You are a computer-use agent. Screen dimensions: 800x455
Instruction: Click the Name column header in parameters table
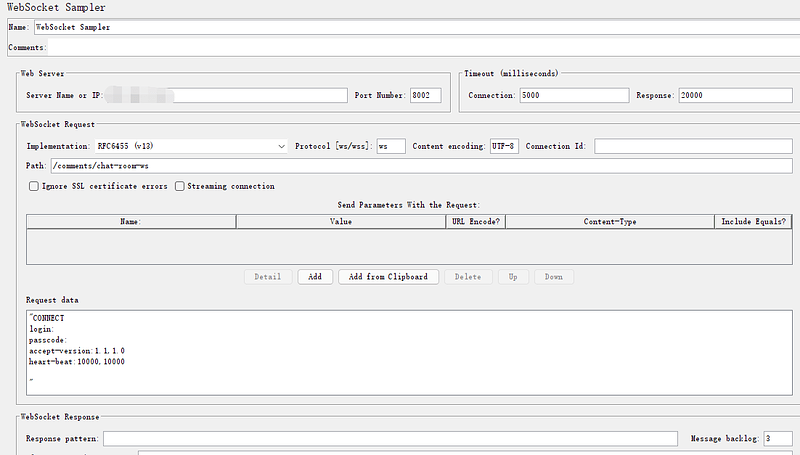pos(131,221)
